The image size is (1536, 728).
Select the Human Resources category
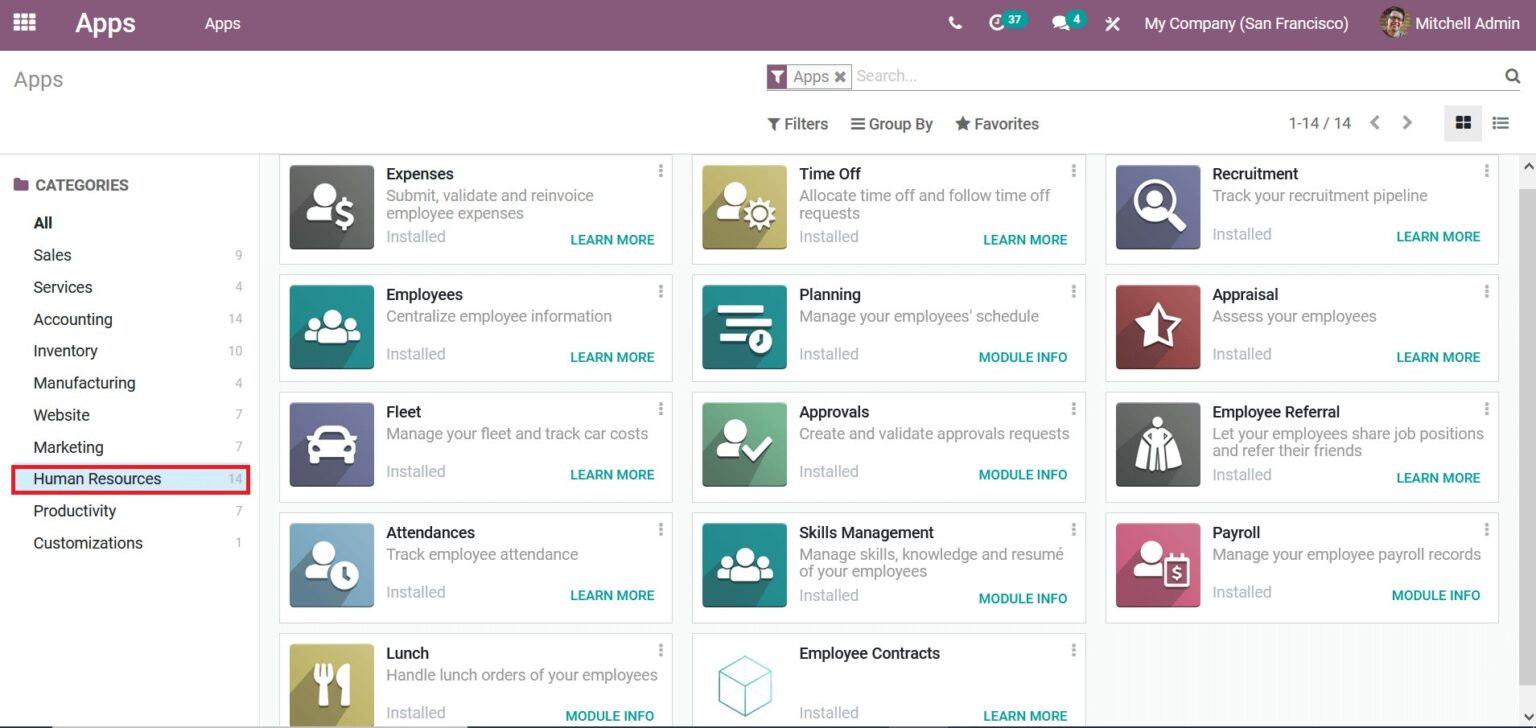pyautogui.click(x=97, y=479)
